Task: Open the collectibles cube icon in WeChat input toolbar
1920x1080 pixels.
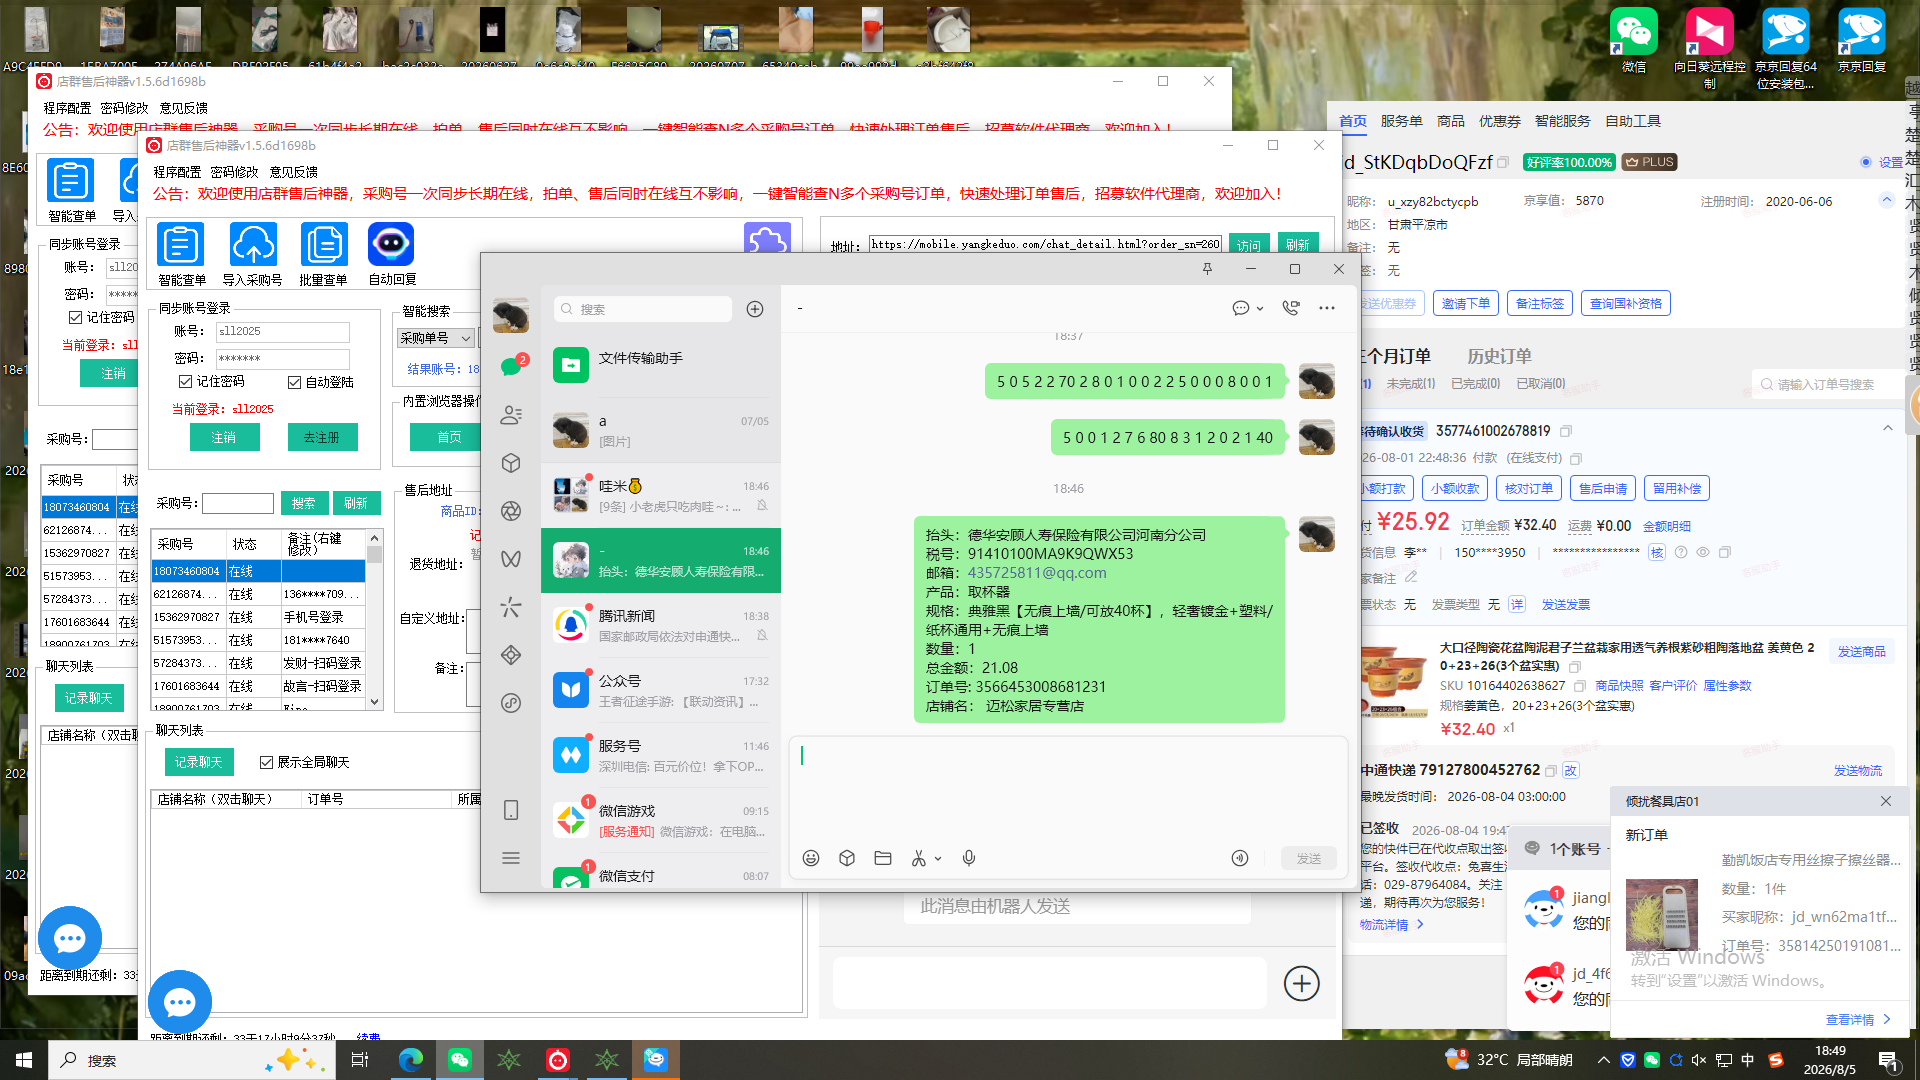Action: pyautogui.click(x=847, y=858)
